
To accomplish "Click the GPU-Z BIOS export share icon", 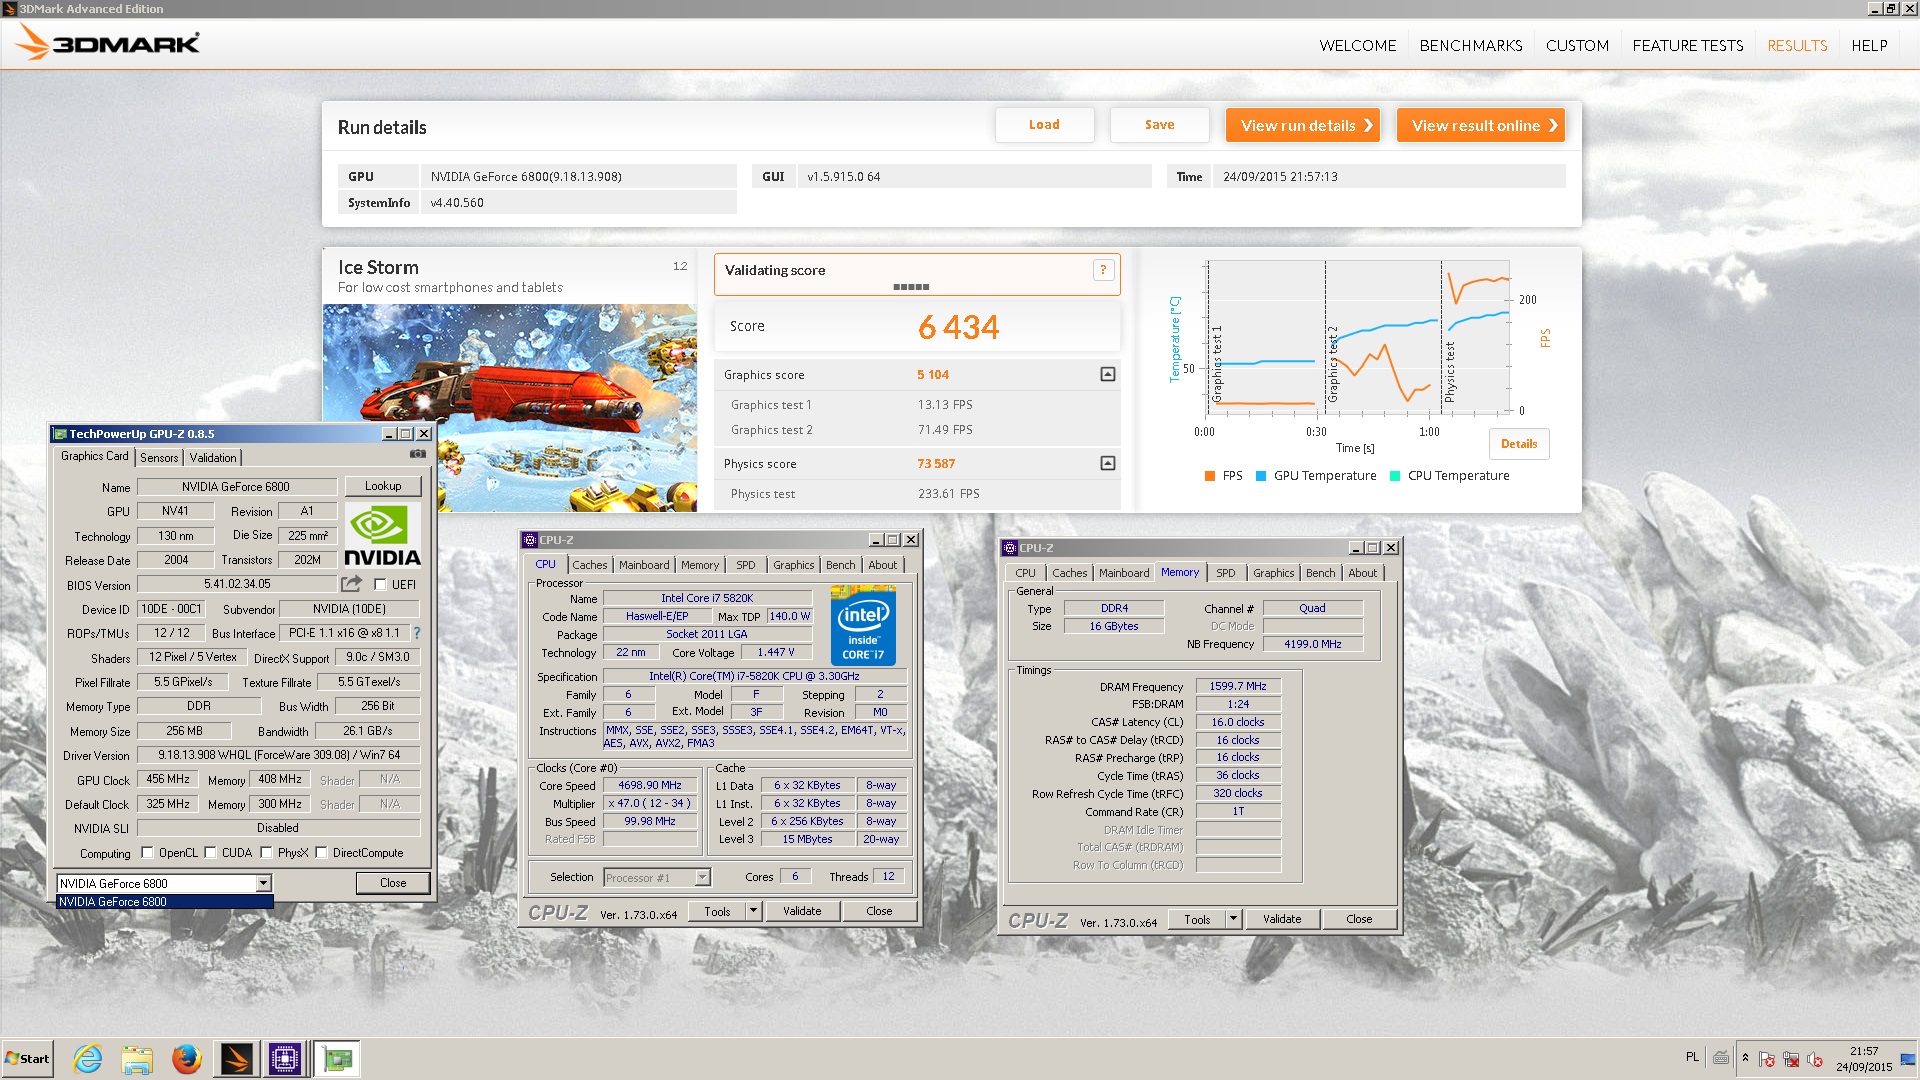I will 351,584.
